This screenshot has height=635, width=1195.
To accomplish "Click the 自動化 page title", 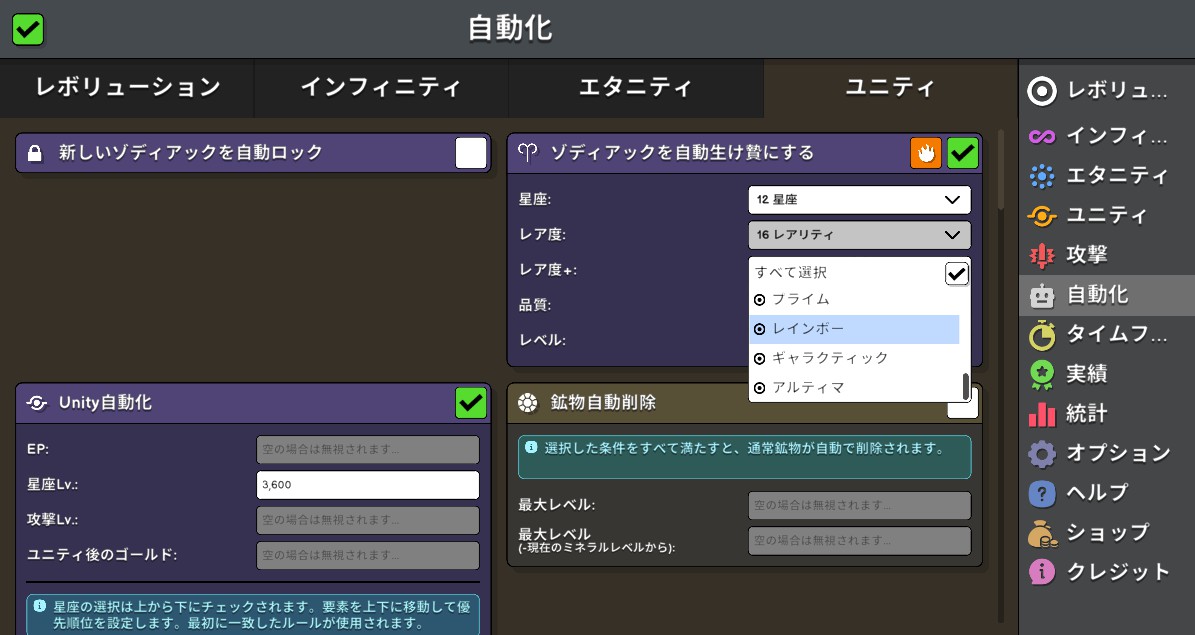I will (x=510, y=29).
